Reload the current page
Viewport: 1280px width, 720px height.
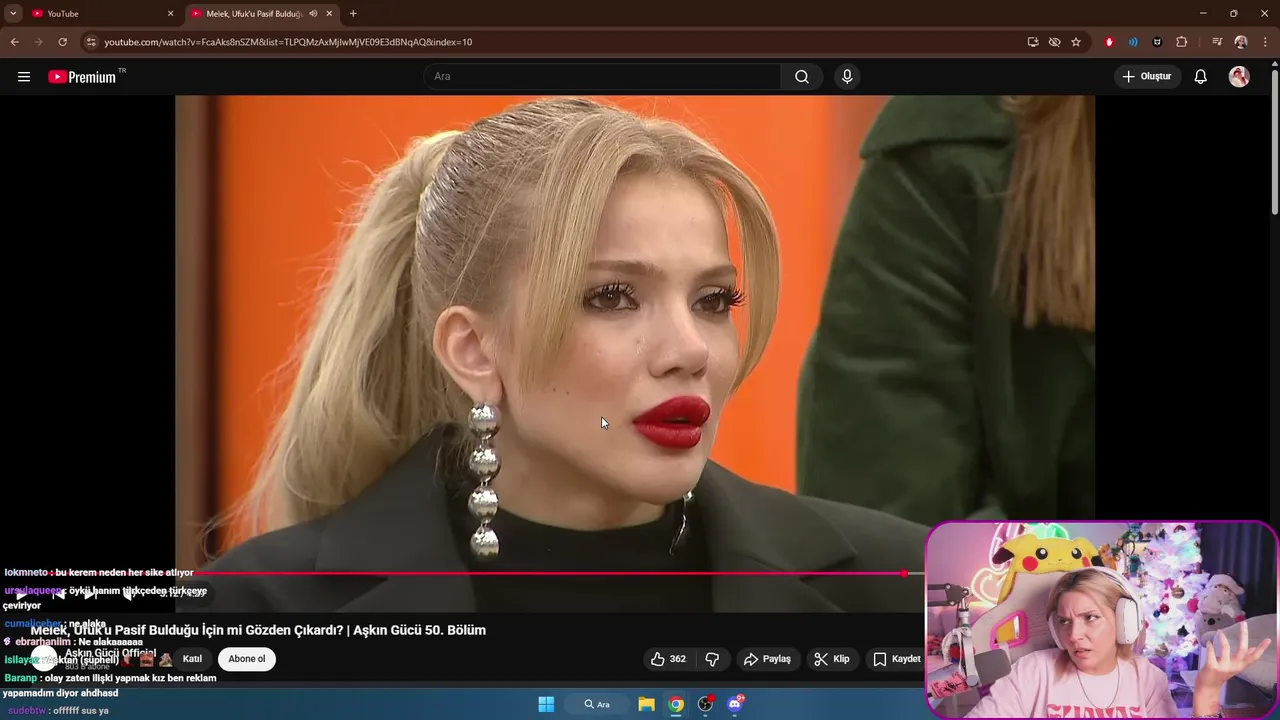pyautogui.click(x=62, y=42)
